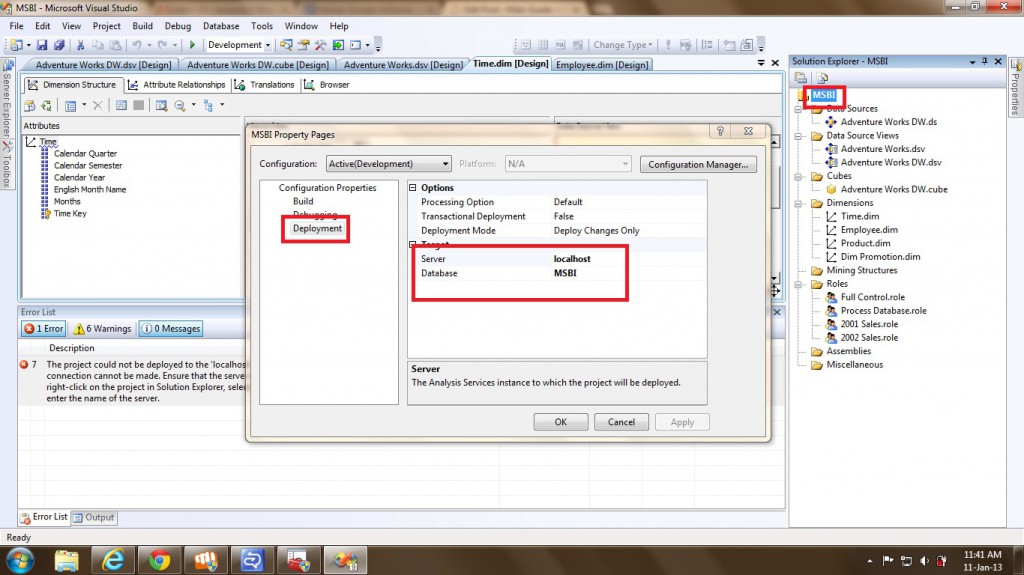Open Adventure Works DW.cube in Solution Explorer
The width and height of the screenshot is (1024, 575).
[893, 189]
